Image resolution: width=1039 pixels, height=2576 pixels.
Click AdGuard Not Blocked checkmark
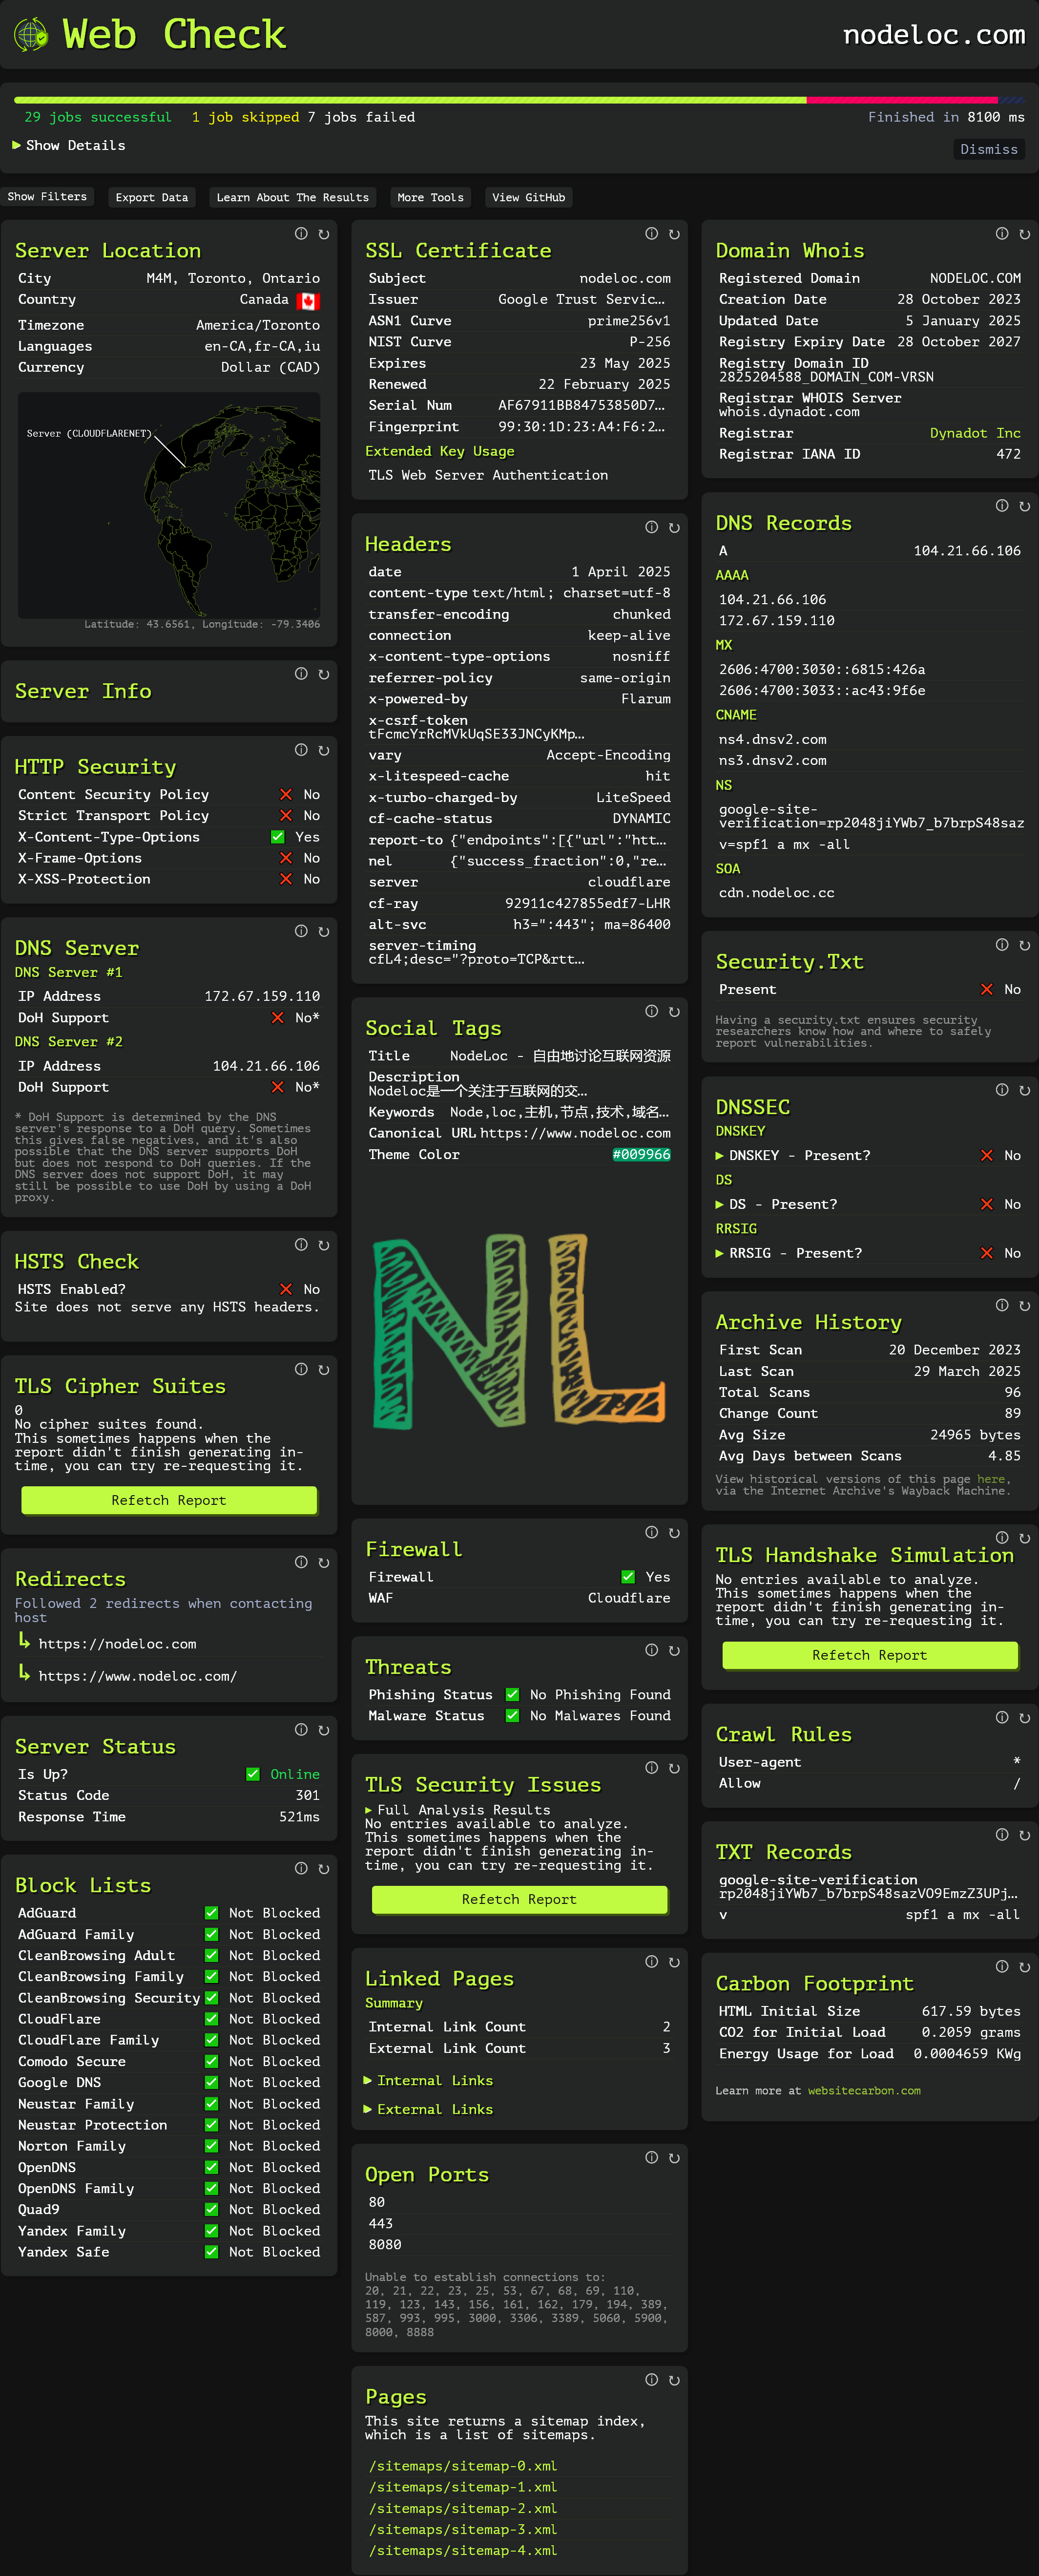point(211,1912)
